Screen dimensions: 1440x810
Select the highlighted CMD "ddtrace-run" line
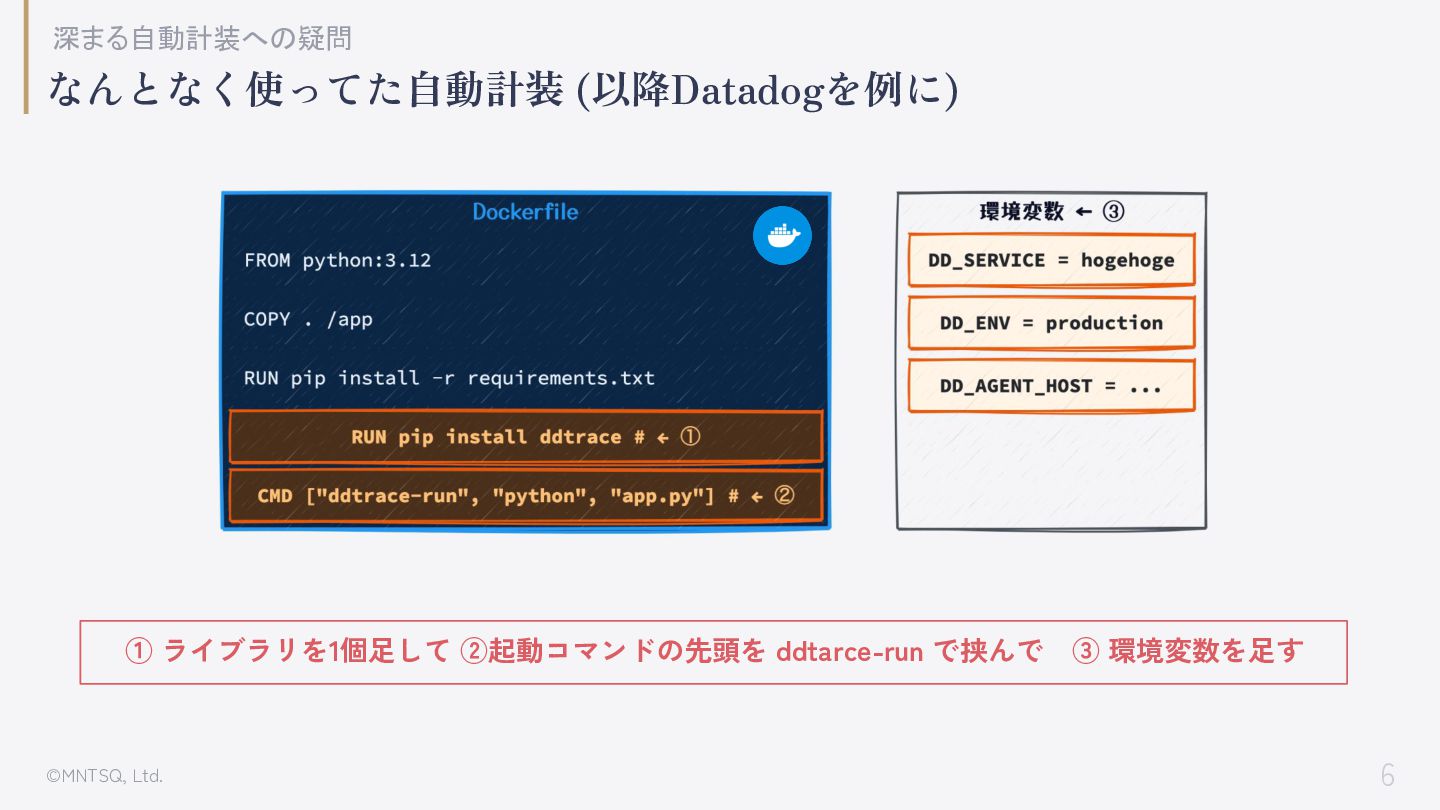[526, 496]
